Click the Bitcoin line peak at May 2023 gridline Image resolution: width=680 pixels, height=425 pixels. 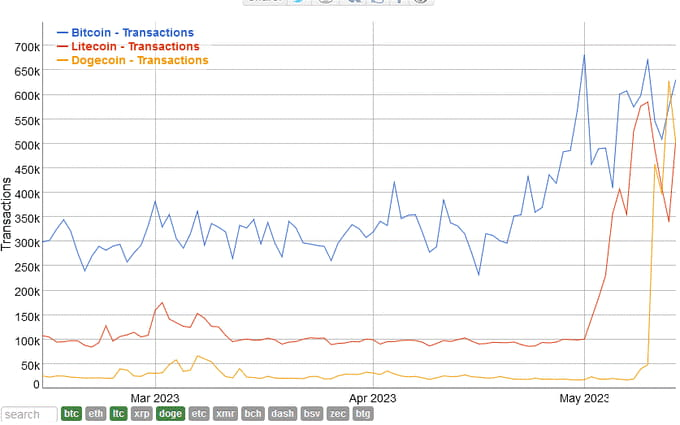coord(584,55)
